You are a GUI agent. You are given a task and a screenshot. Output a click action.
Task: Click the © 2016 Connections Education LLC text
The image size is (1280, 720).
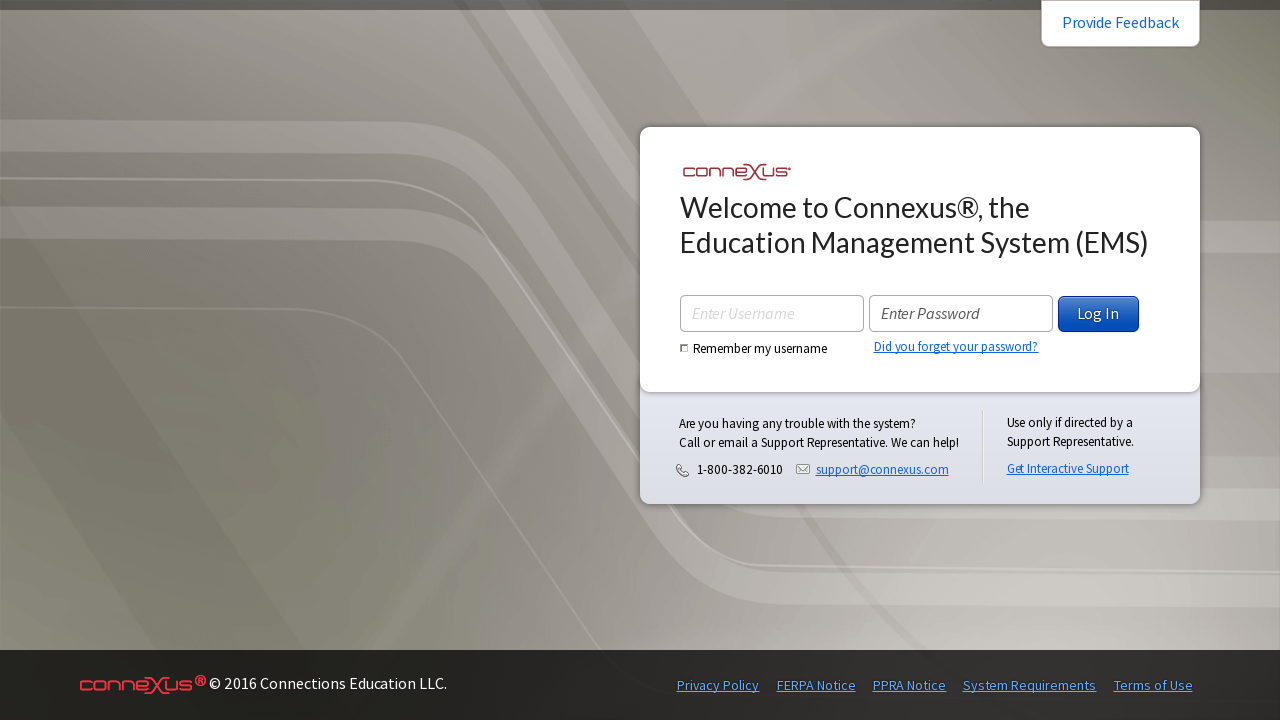pyautogui.click(x=328, y=684)
